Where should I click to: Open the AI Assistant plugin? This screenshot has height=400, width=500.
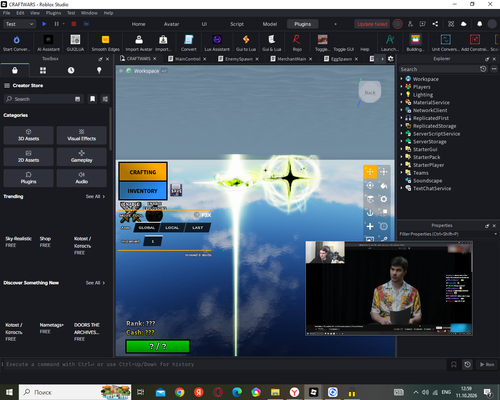48,43
